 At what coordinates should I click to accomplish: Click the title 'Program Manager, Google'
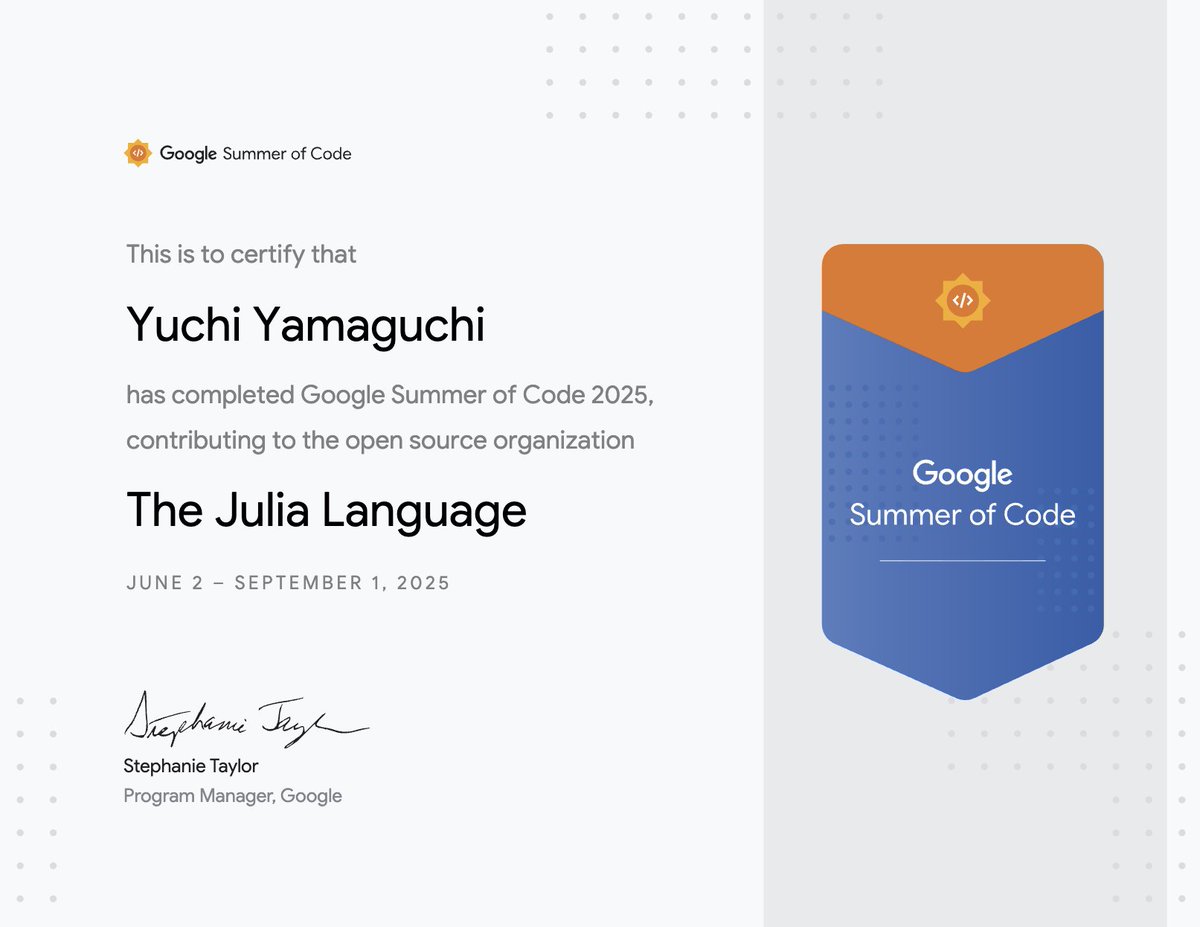pos(233,796)
